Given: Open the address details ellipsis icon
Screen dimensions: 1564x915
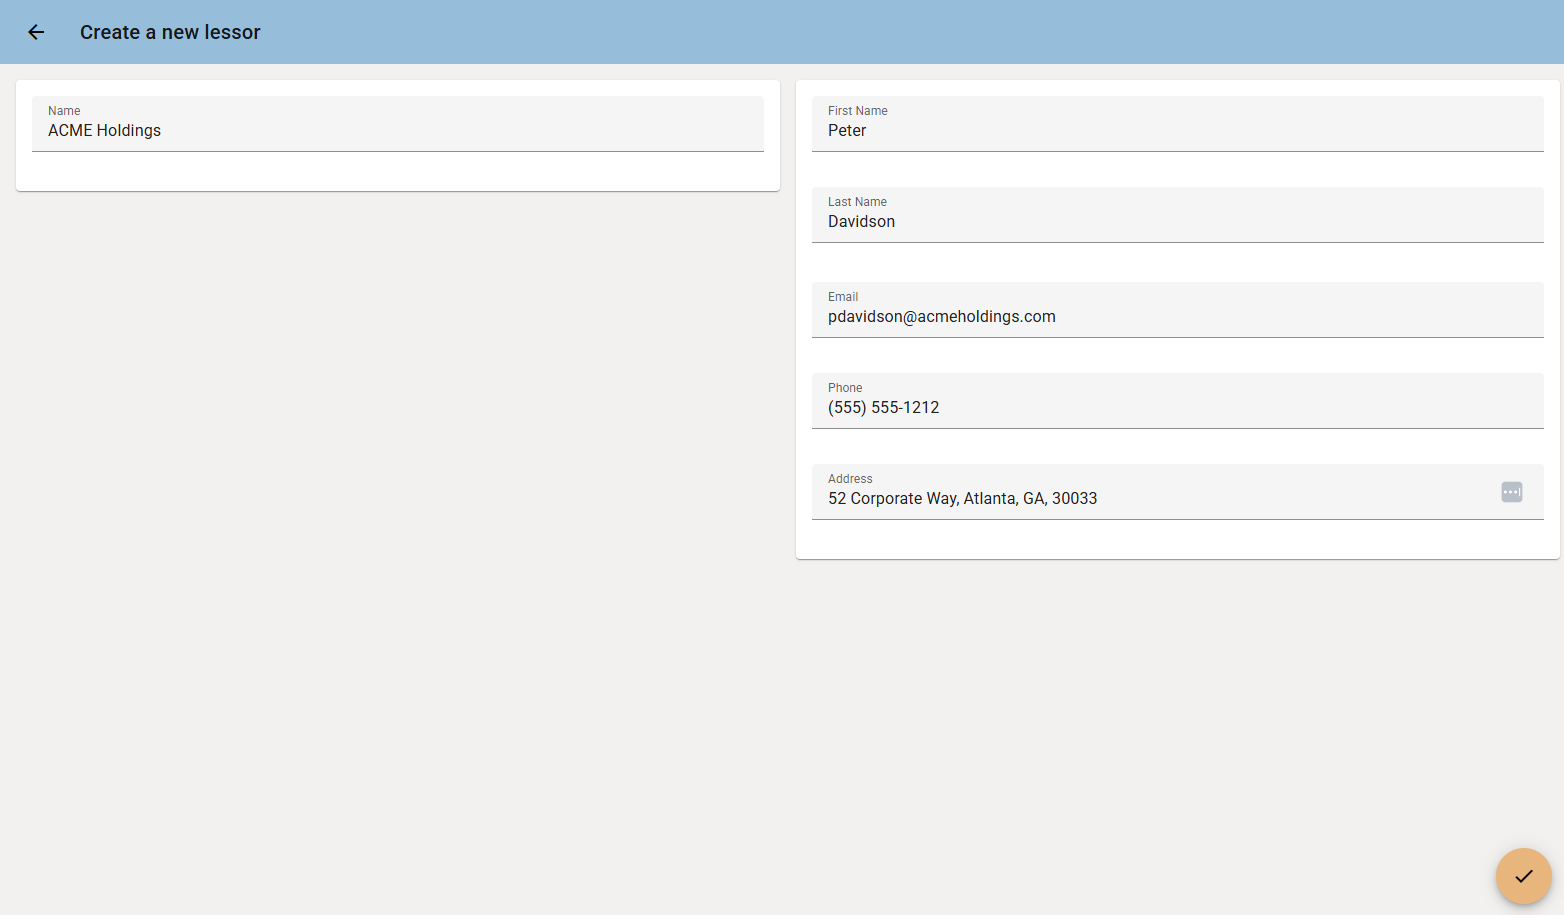Looking at the screenshot, I should (x=1511, y=492).
